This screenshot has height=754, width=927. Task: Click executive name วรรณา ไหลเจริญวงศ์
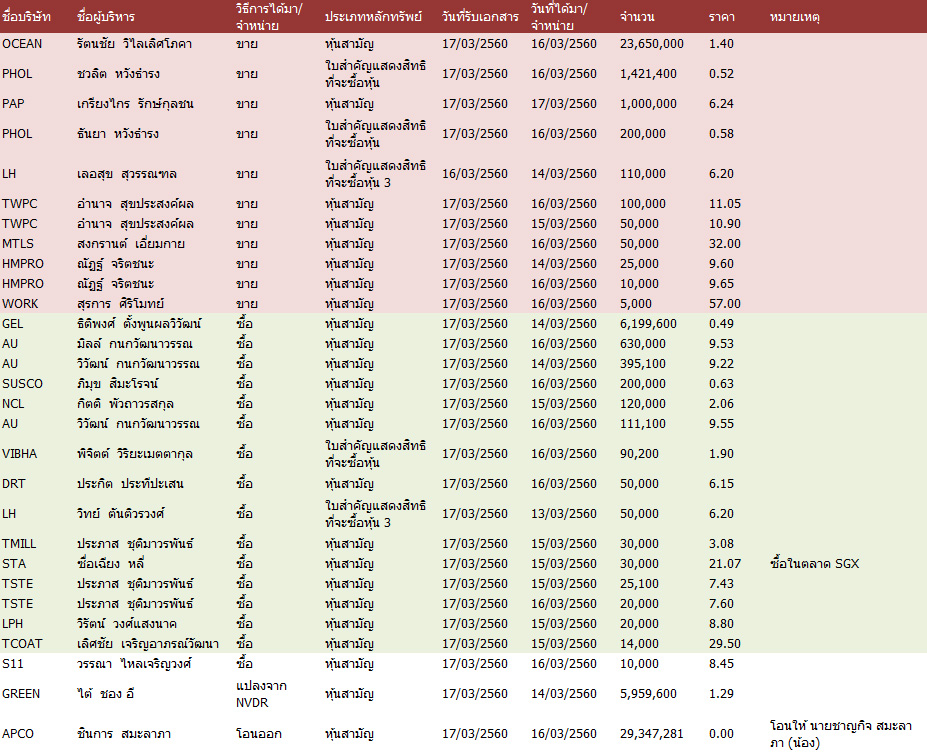click(134, 664)
